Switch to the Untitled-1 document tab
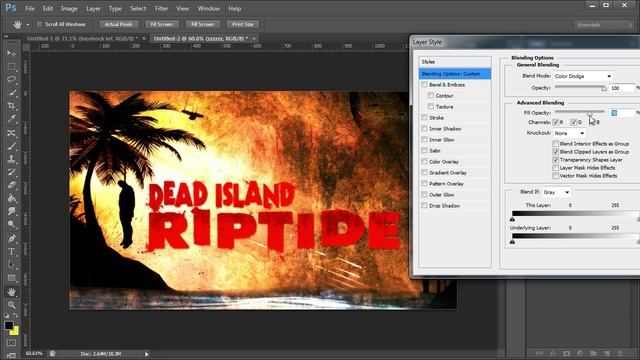Image resolution: width=640 pixels, height=360 pixels. coord(82,38)
